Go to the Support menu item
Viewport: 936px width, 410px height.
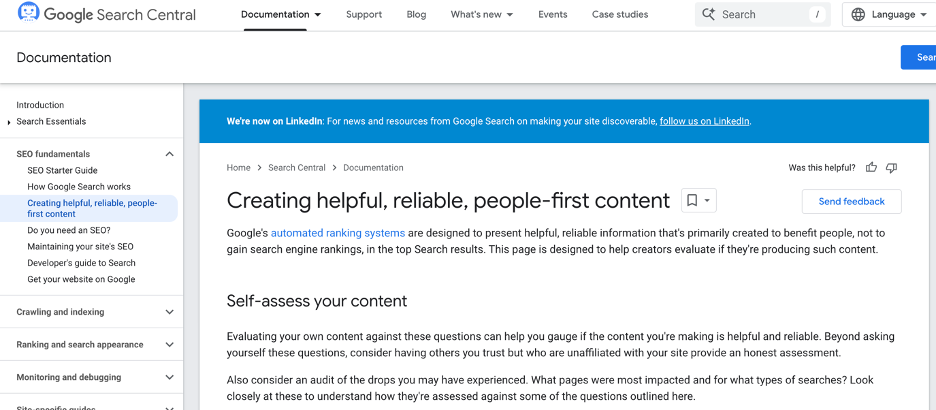point(364,15)
